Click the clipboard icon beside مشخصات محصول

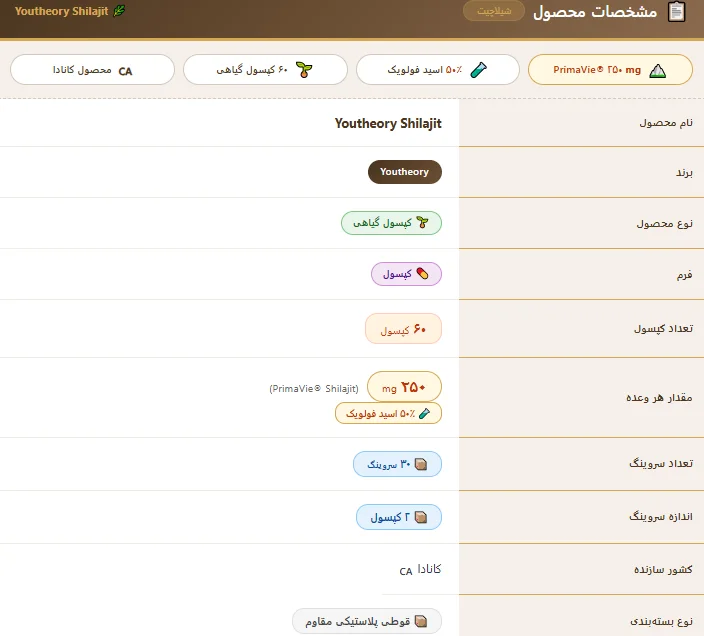click(676, 12)
